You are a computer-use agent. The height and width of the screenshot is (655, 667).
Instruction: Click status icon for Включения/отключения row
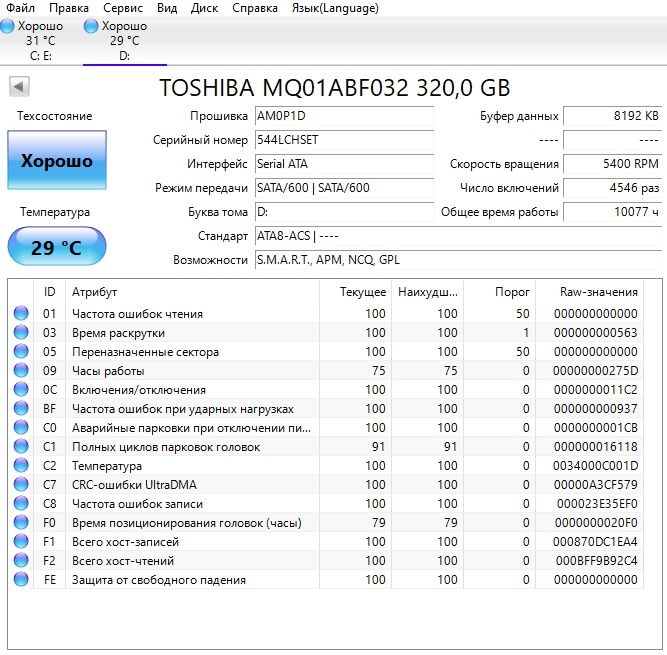coord(21,389)
